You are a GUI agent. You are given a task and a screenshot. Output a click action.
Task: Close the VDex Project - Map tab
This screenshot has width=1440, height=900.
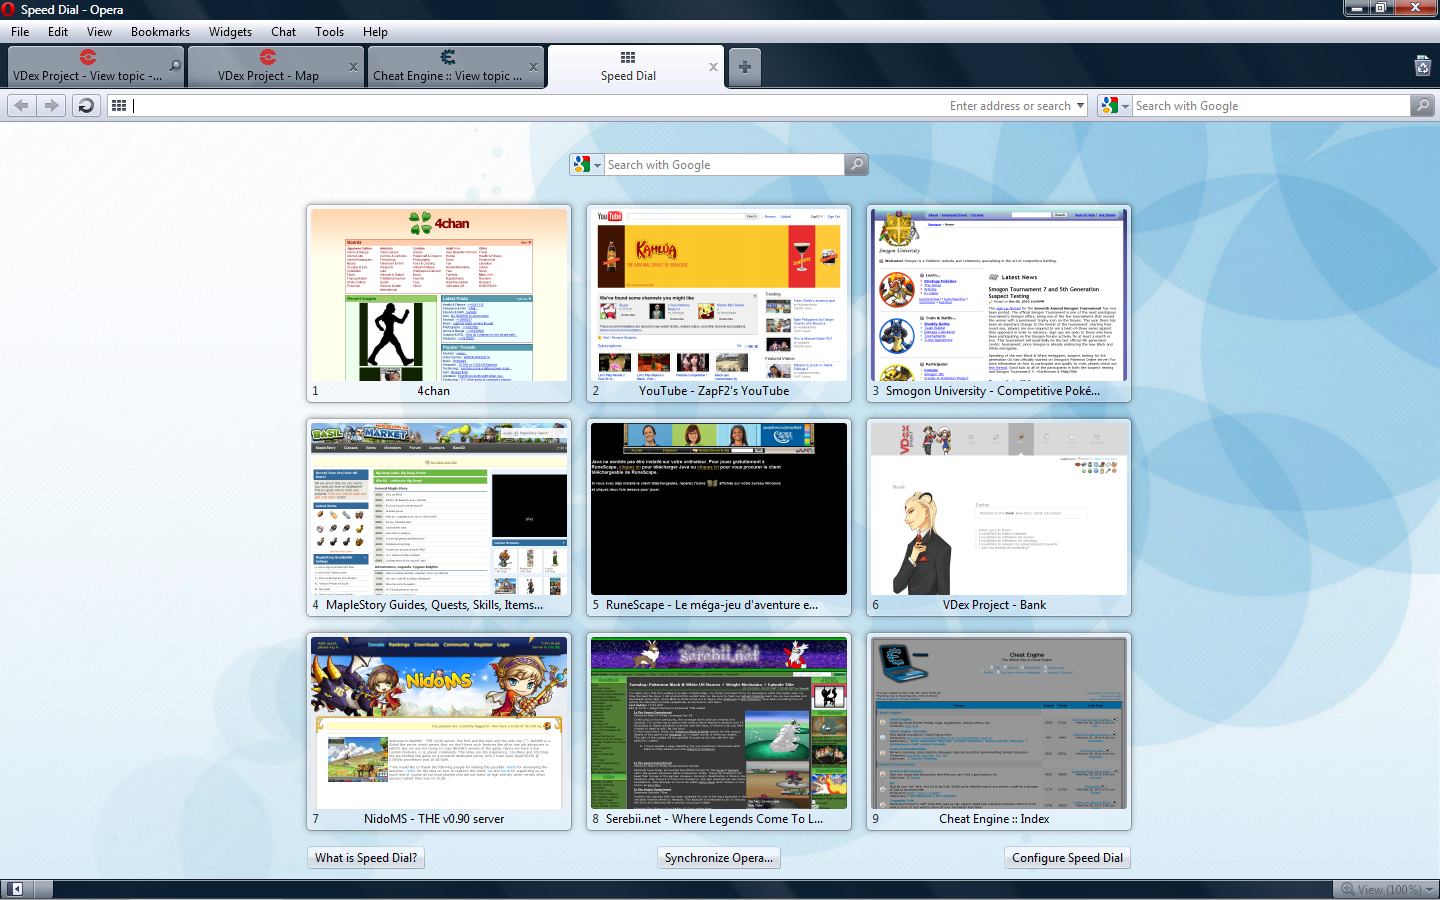coord(353,67)
